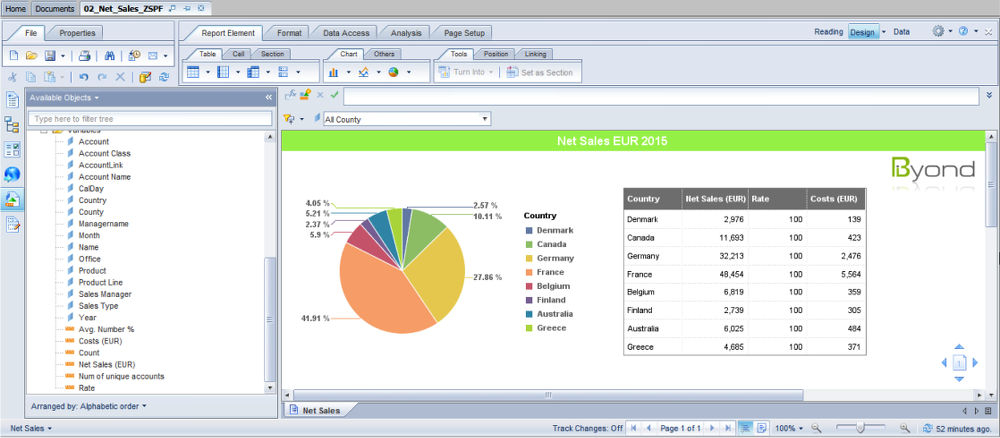Click the Print icon in File toolbar

[85, 56]
